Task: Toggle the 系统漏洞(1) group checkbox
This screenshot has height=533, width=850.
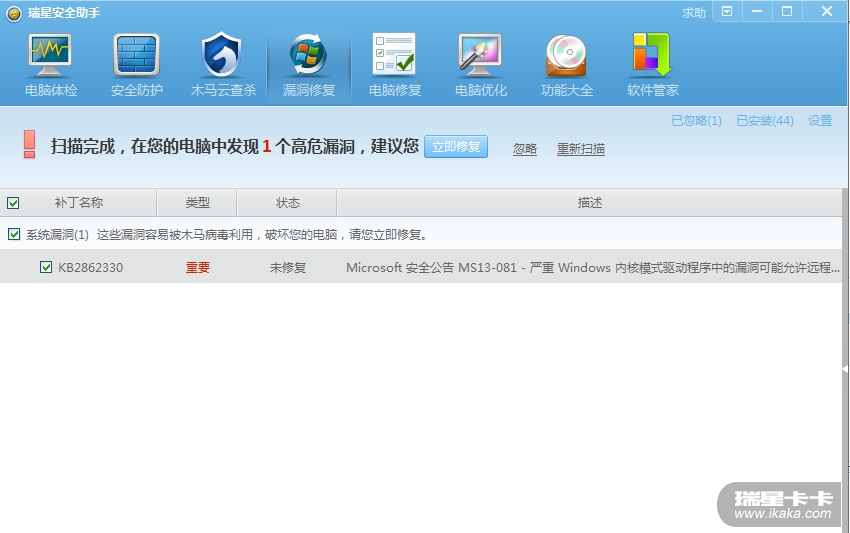Action: pos(14,234)
